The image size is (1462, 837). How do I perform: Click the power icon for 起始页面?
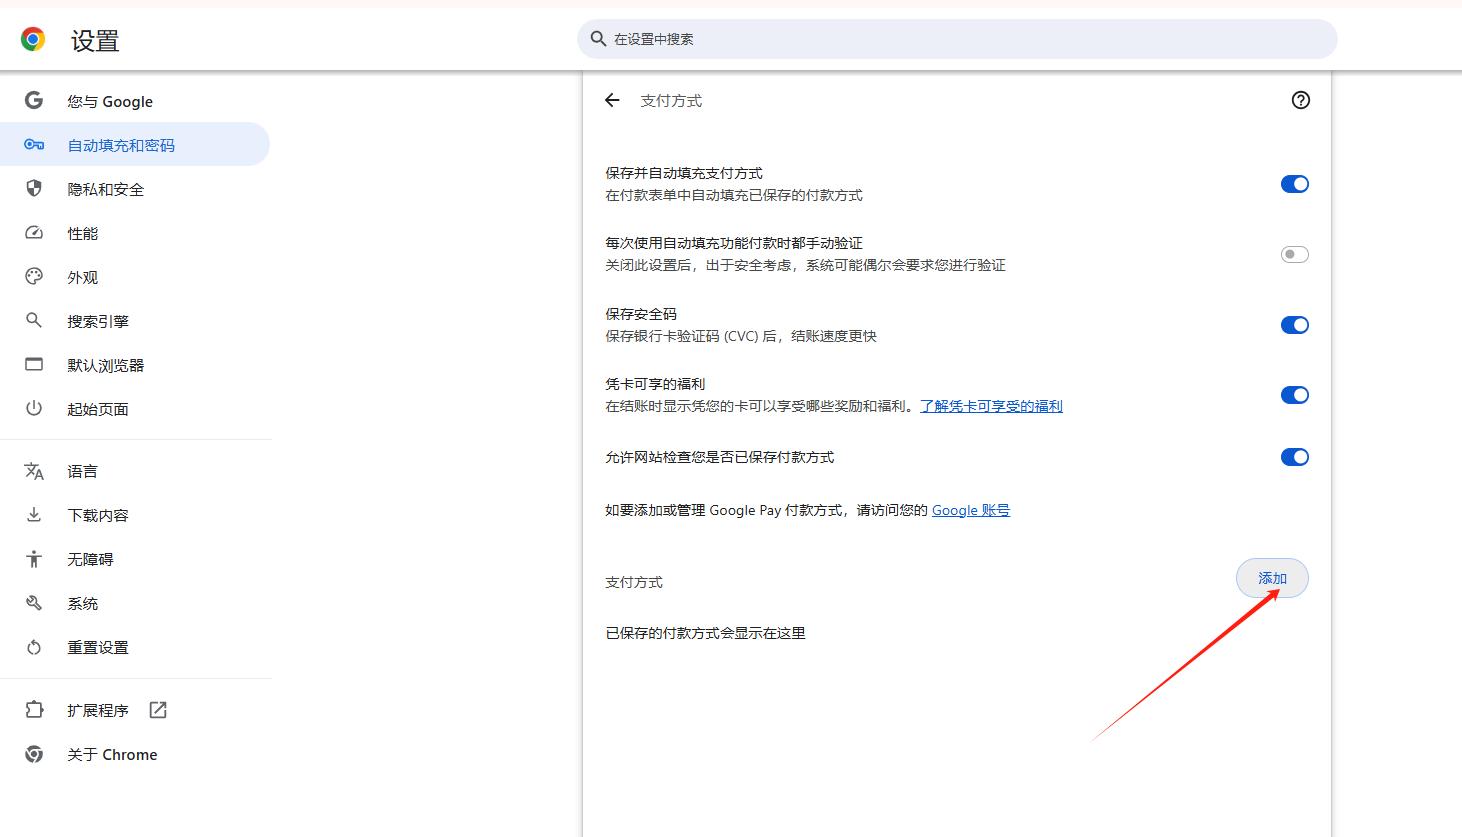(x=34, y=408)
